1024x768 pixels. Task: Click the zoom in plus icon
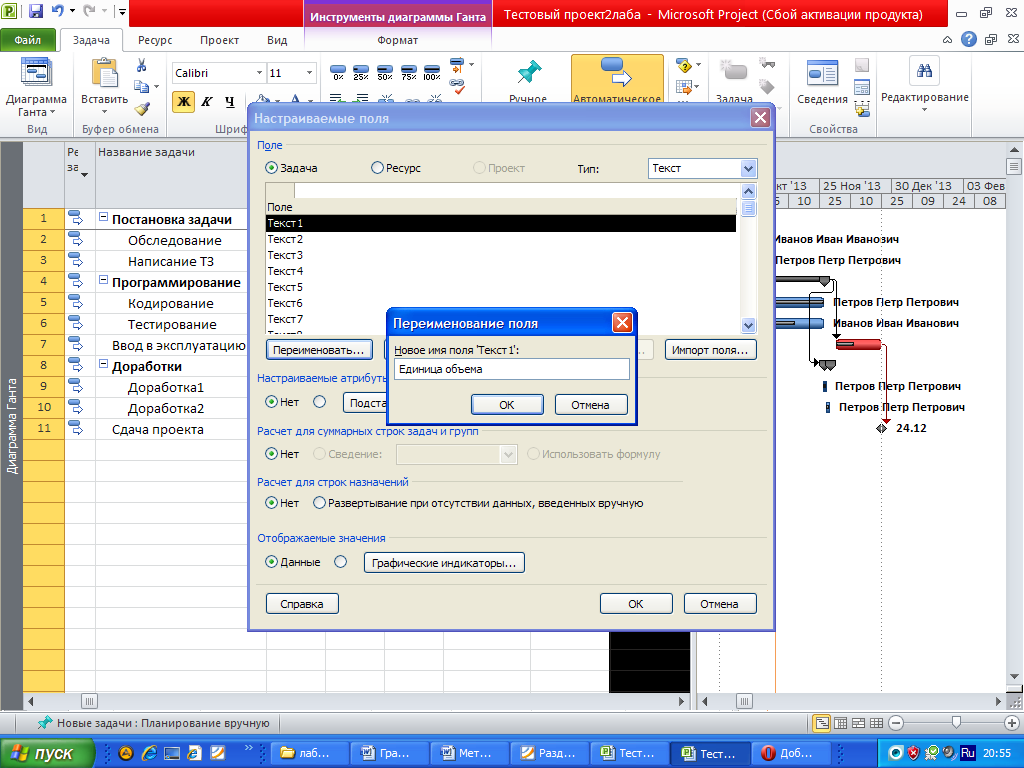(x=1012, y=723)
